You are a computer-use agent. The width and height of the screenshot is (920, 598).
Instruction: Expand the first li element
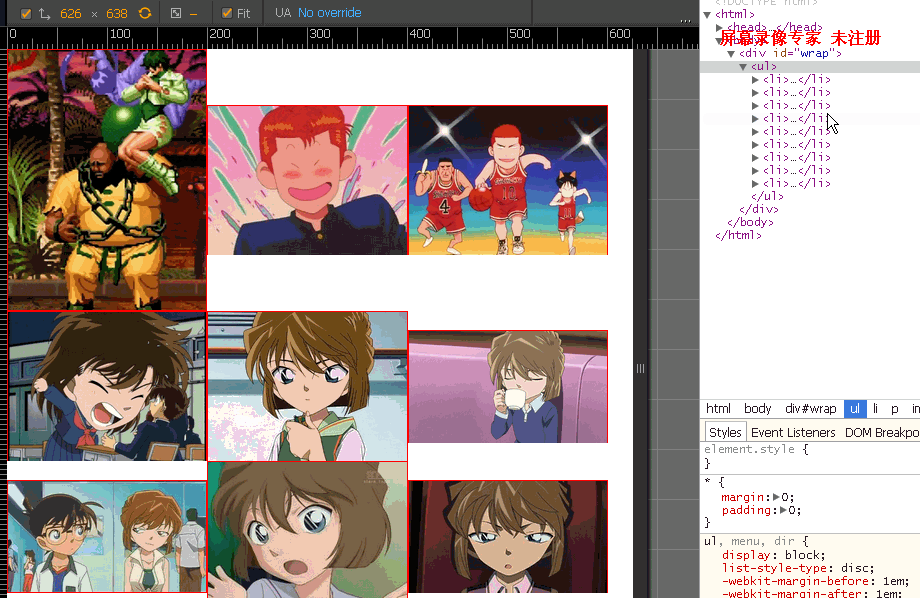click(x=755, y=79)
